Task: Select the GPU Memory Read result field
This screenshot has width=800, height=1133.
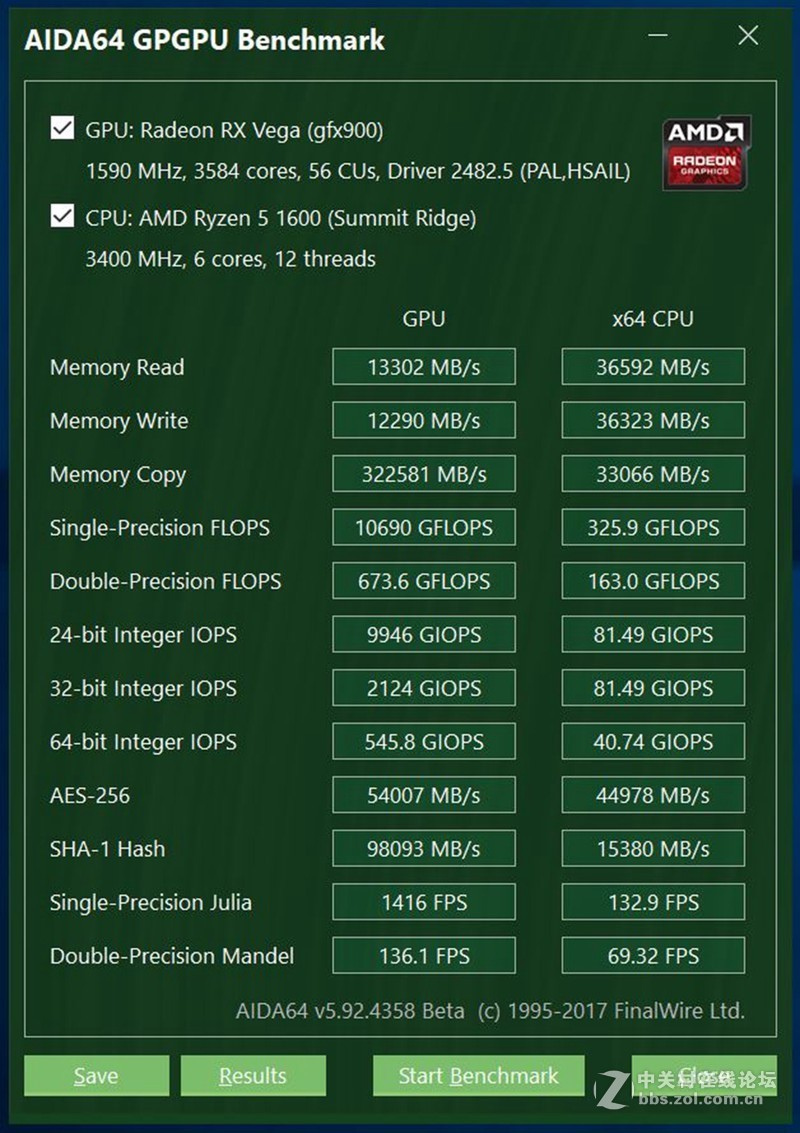Action: (x=423, y=366)
